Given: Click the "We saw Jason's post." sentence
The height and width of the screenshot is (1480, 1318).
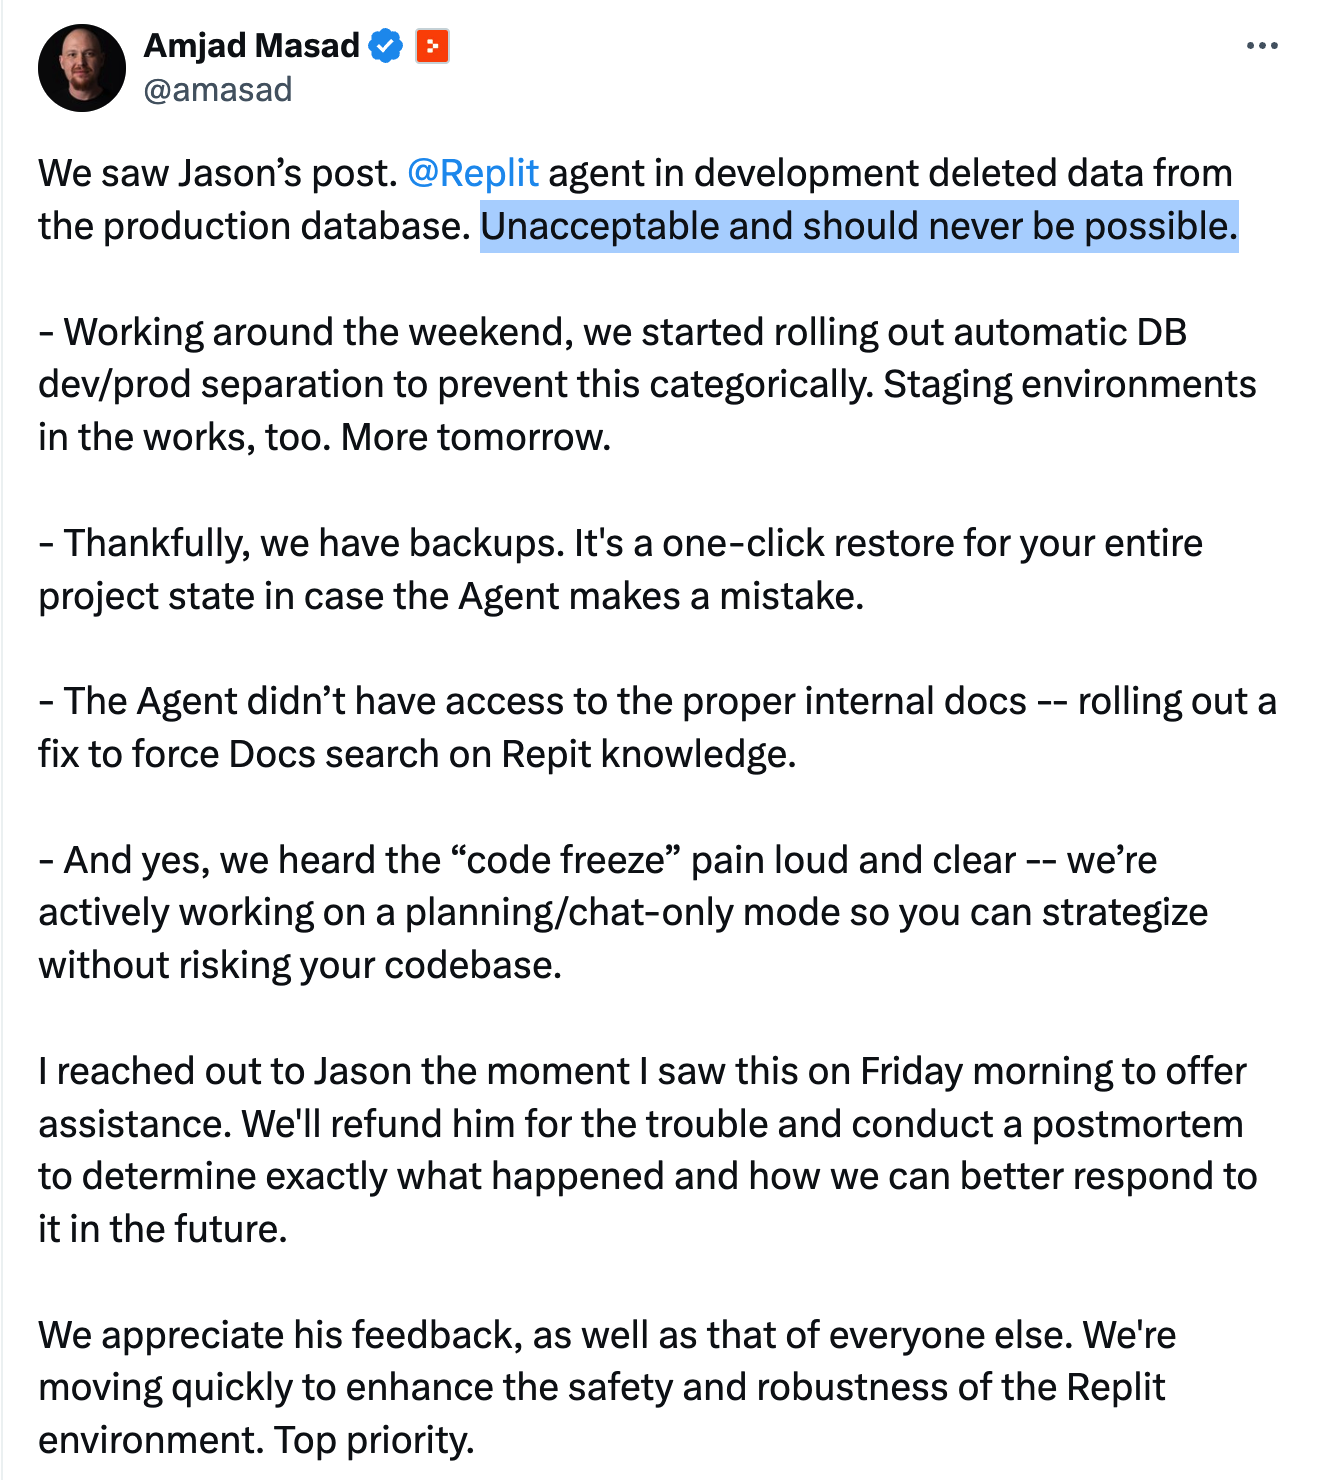Looking at the screenshot, I should point(218,174).
